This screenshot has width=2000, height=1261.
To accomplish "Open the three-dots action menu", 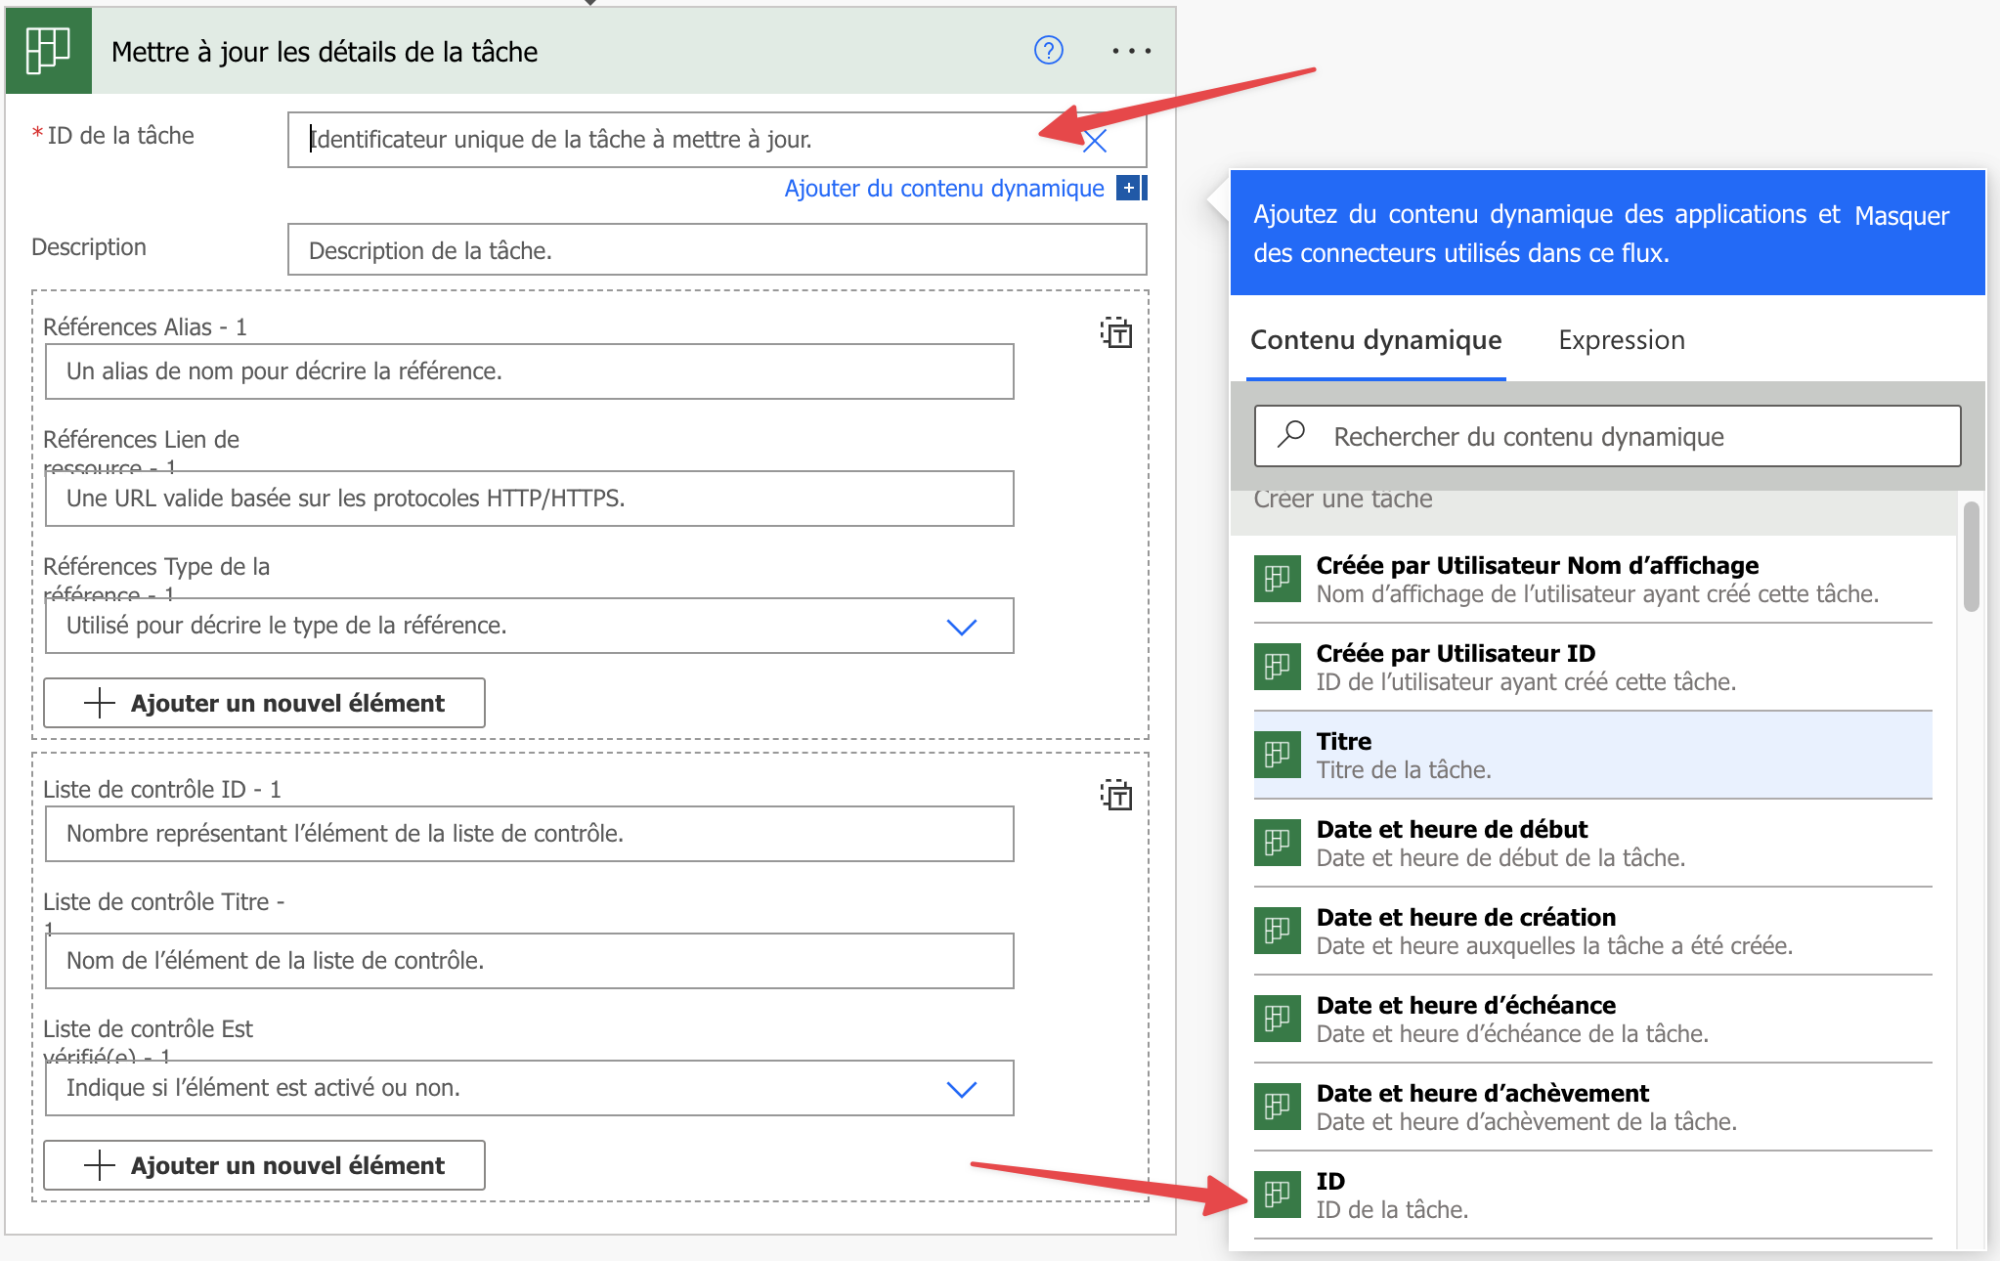I will click(1131, 51).
